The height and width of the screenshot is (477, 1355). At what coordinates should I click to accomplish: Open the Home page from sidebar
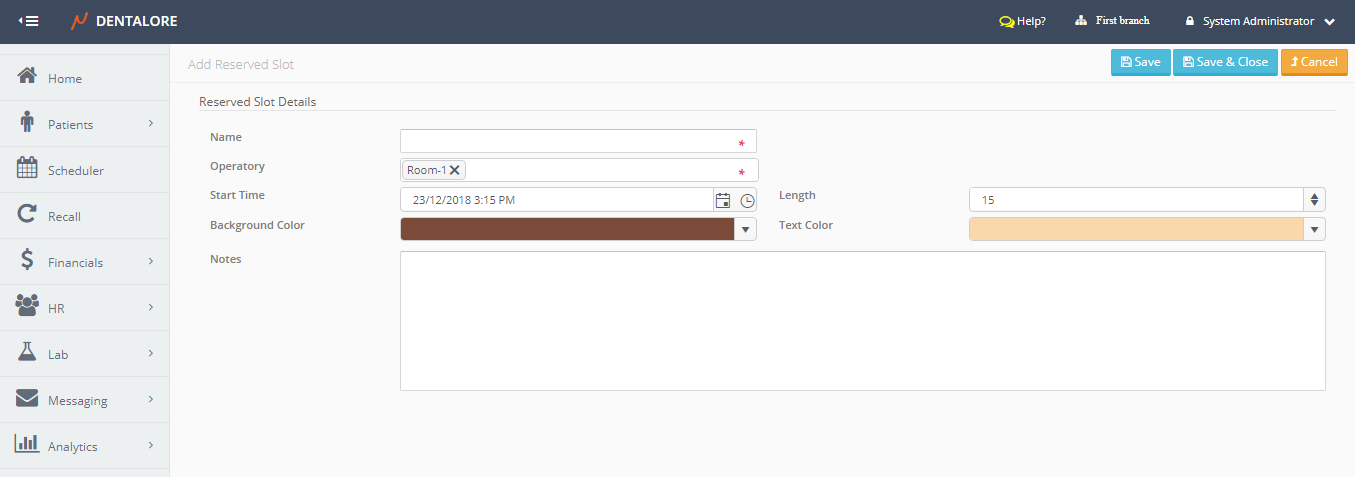[x=65, y=78]
